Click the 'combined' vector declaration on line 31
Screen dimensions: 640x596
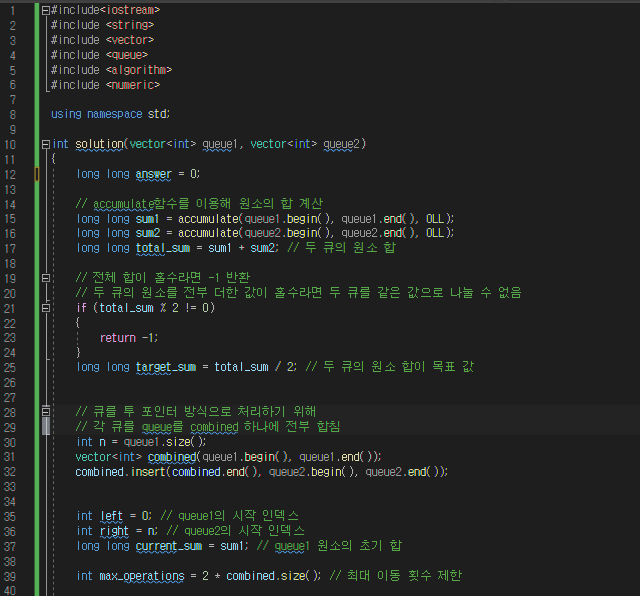pos(172,457)
